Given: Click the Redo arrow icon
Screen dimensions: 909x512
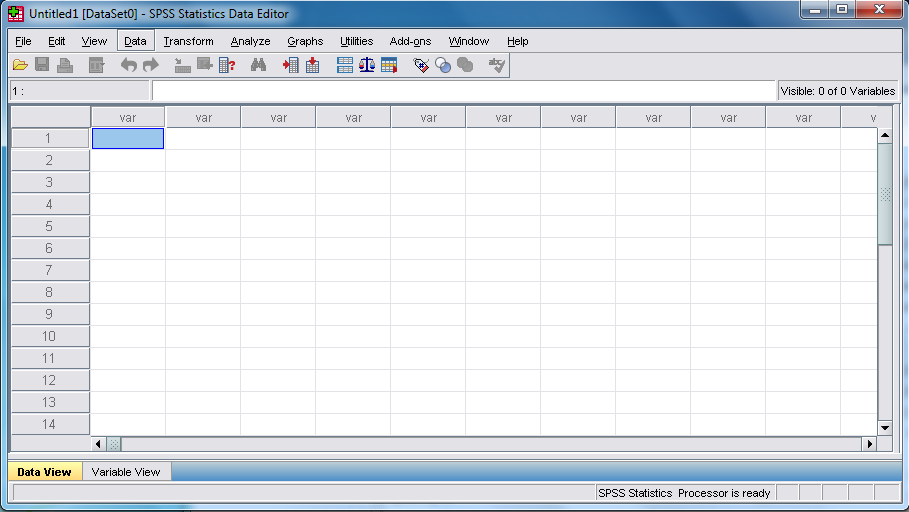Looking at the screenshot, I should pyautogui.click(x=151, y=65).
